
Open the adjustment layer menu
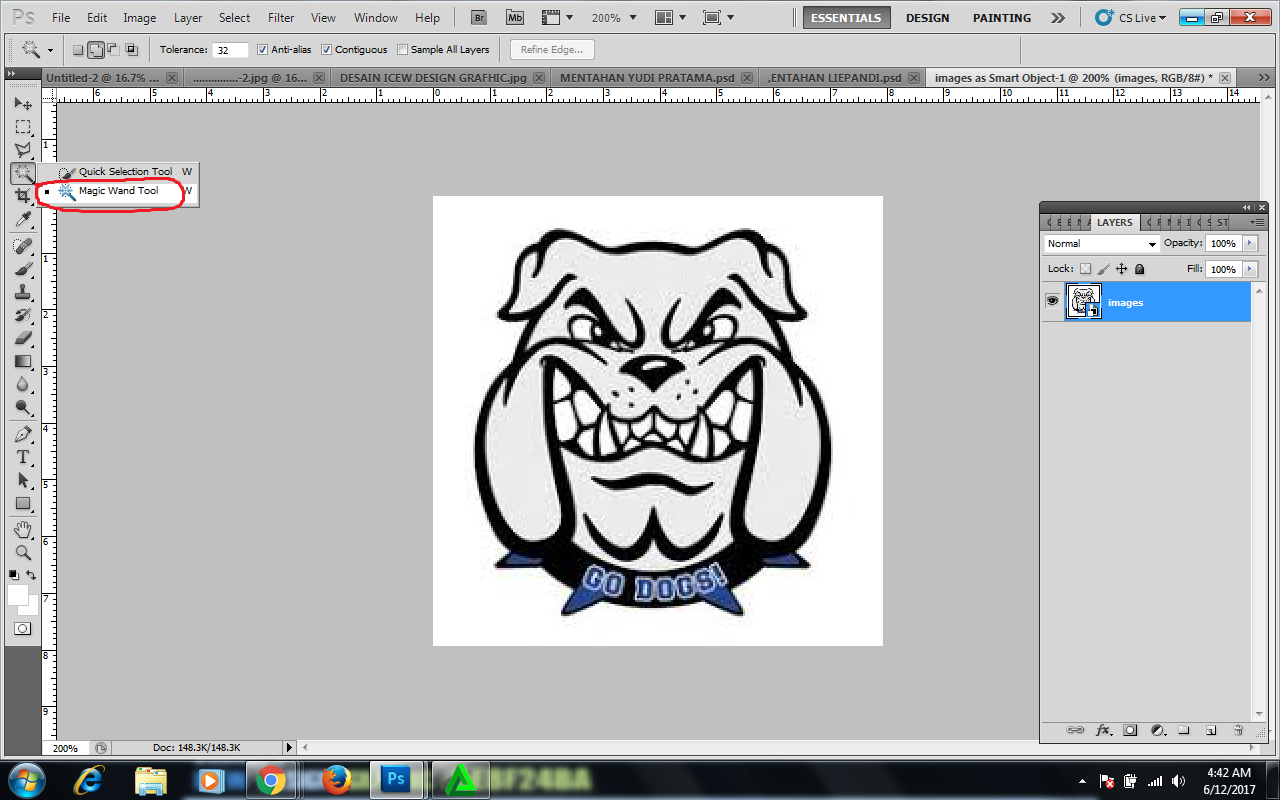pyautogui.click(x=1157, y=730)
